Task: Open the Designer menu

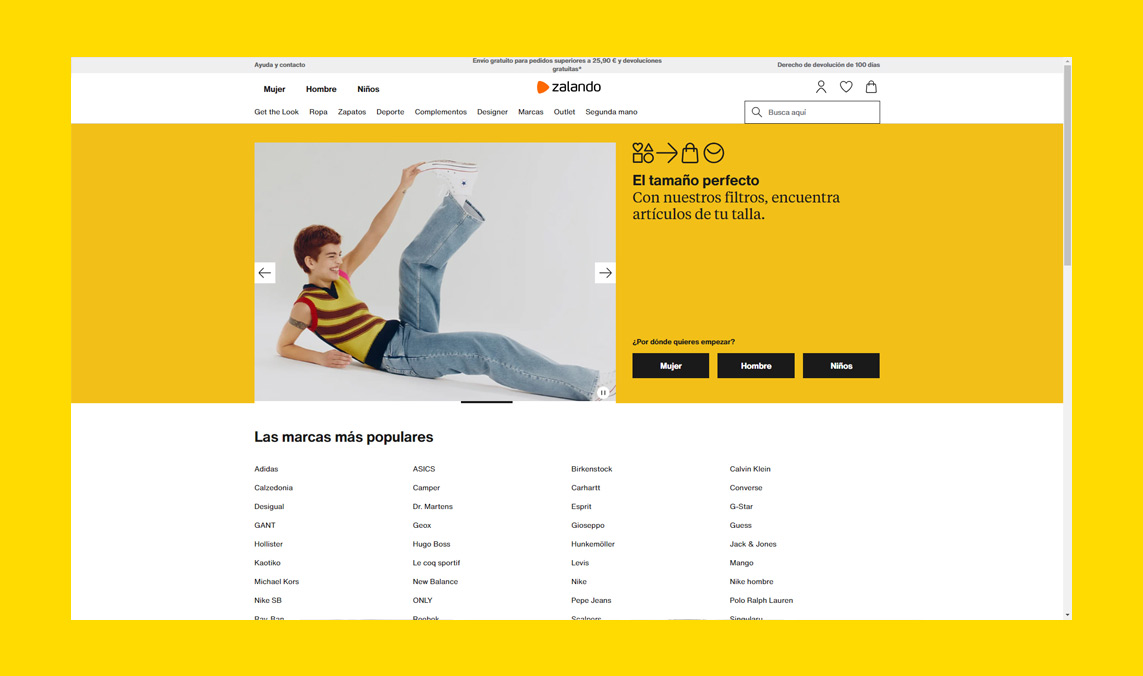Action: coord(492,112)
